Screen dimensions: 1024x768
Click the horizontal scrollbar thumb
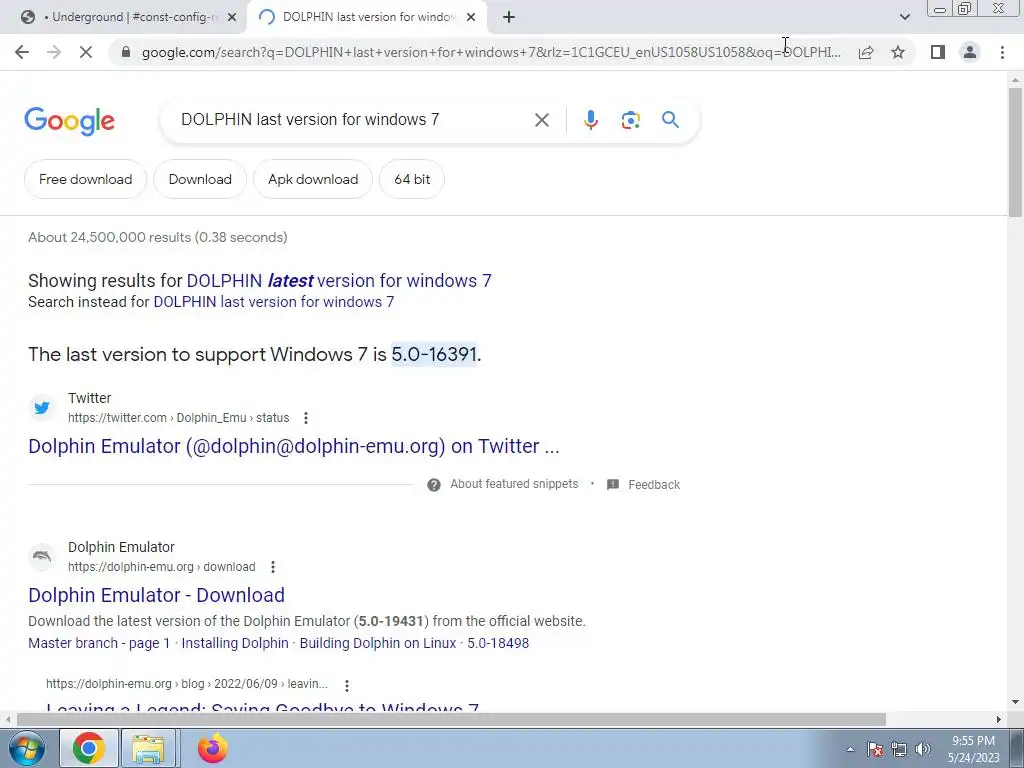click(451, 720)
